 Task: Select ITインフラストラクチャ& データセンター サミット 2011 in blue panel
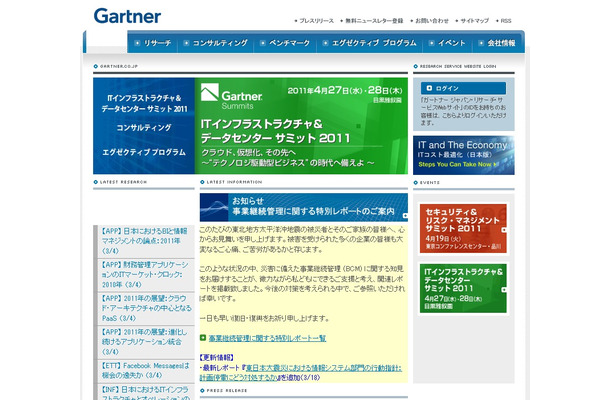(144, 104)
